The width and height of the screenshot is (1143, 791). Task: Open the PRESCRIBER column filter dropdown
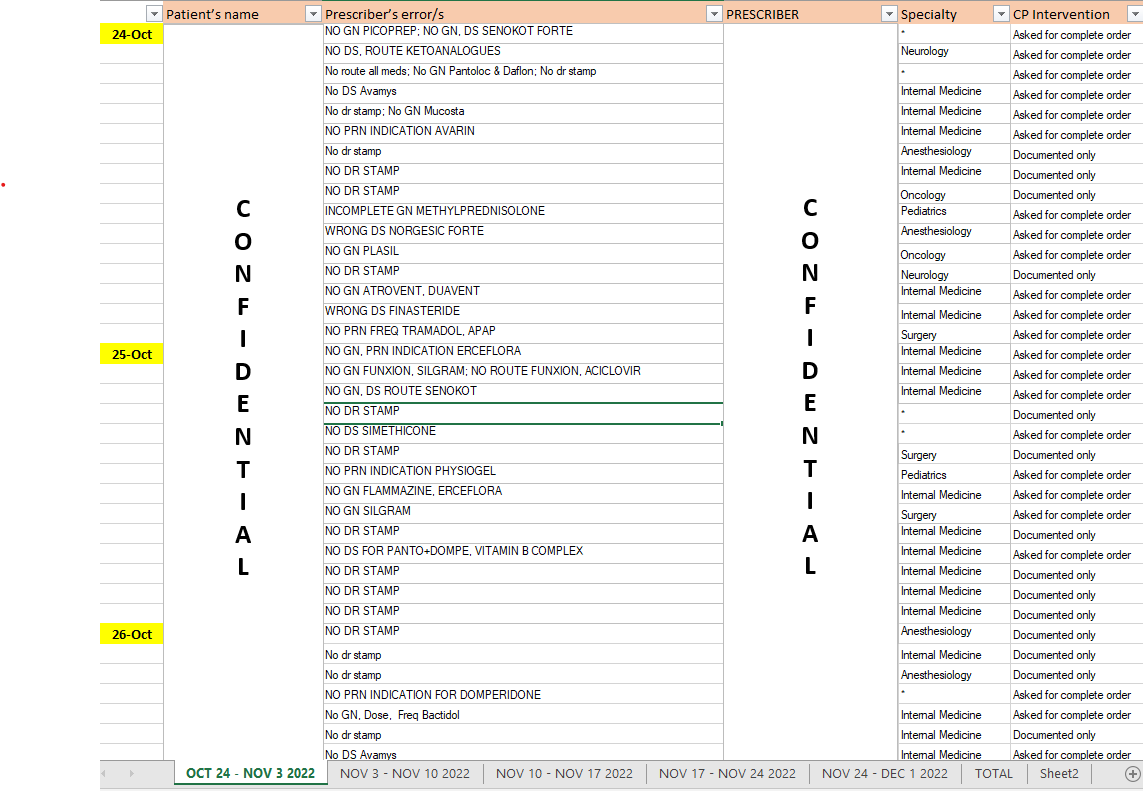(889, 14)
